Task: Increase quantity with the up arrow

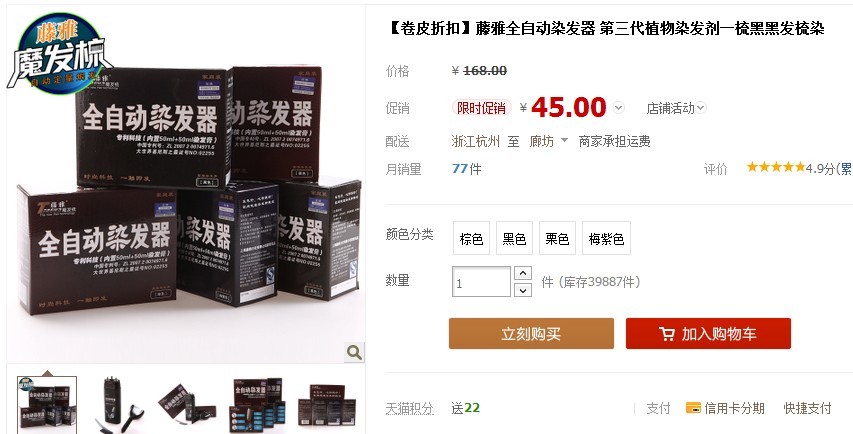Action: [522, 273]
